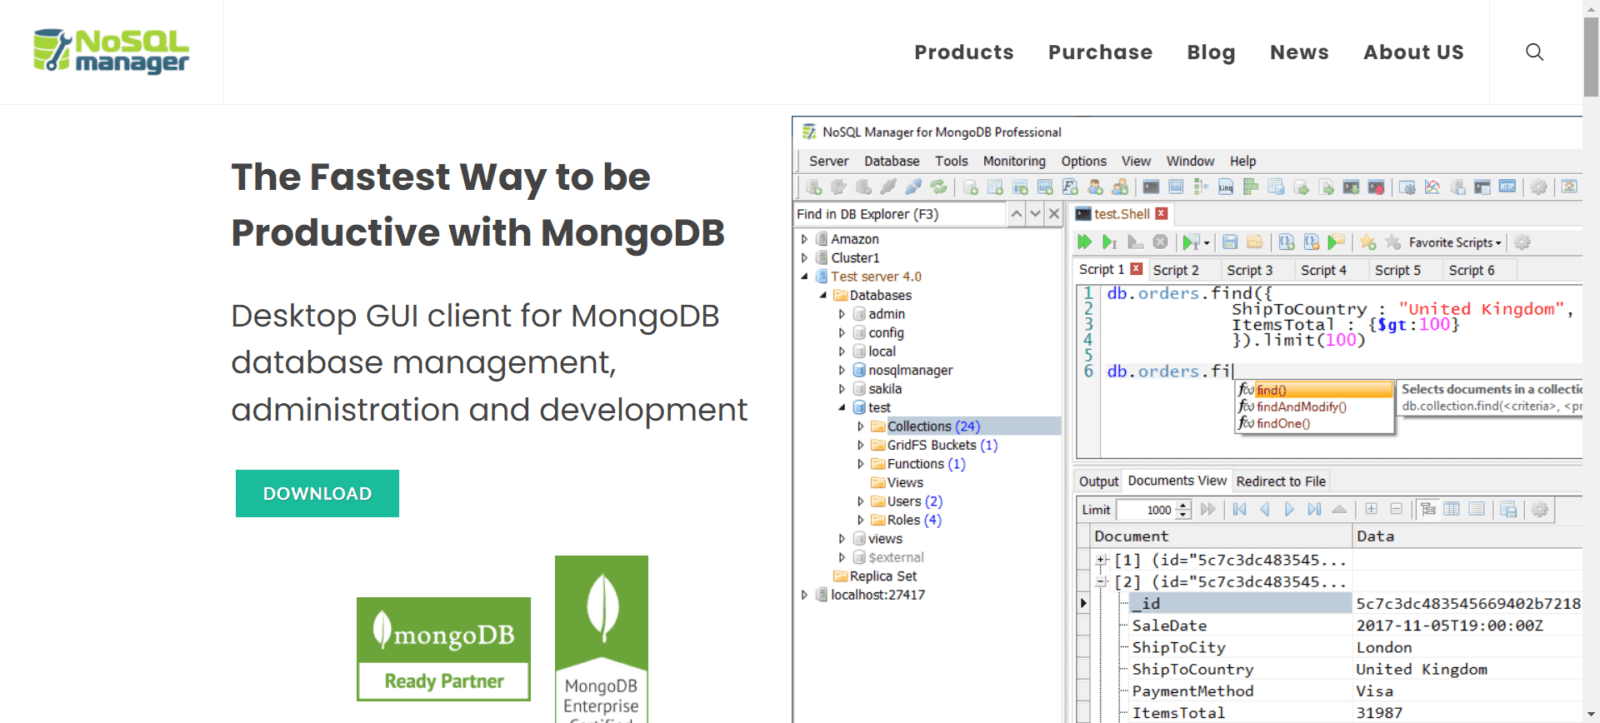1600x723 pixels.
Task: Switch to Script 6 tab
Action: tap(1472, 270)
